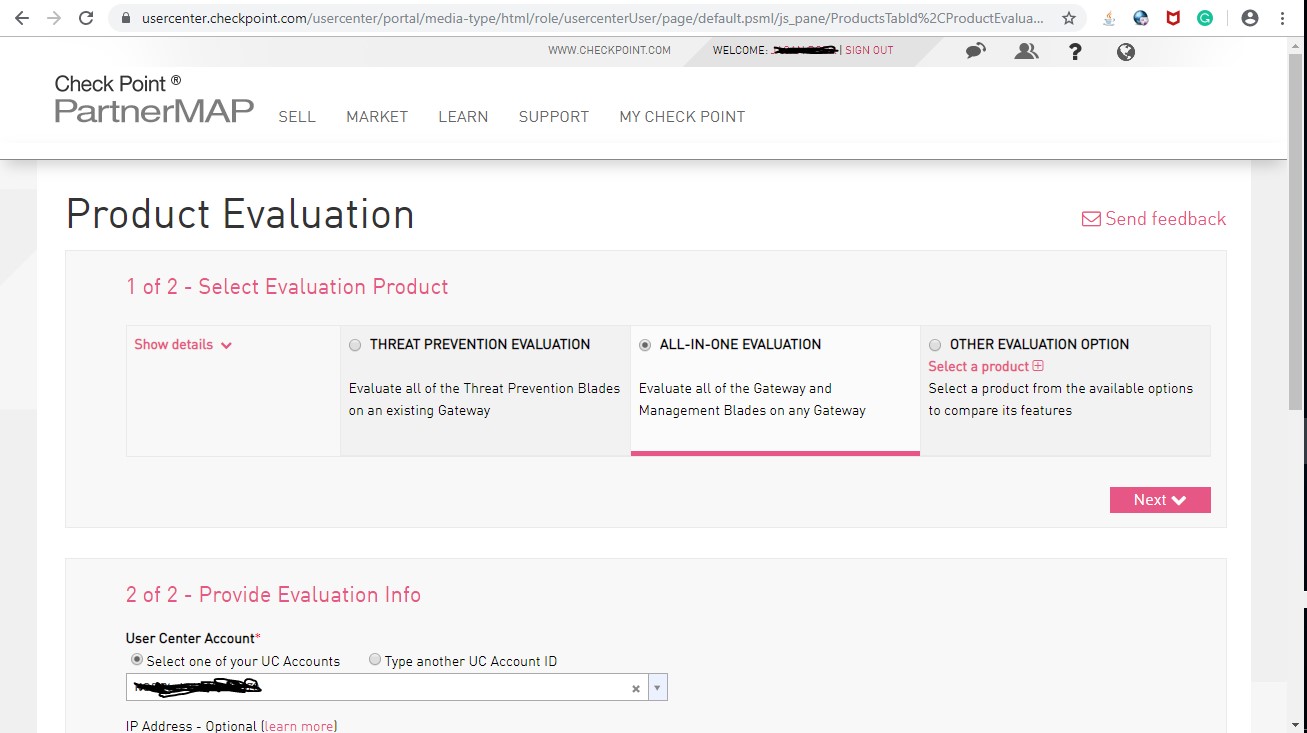
Task: Select Other Evaluation Option radio button
Action: 935,345
